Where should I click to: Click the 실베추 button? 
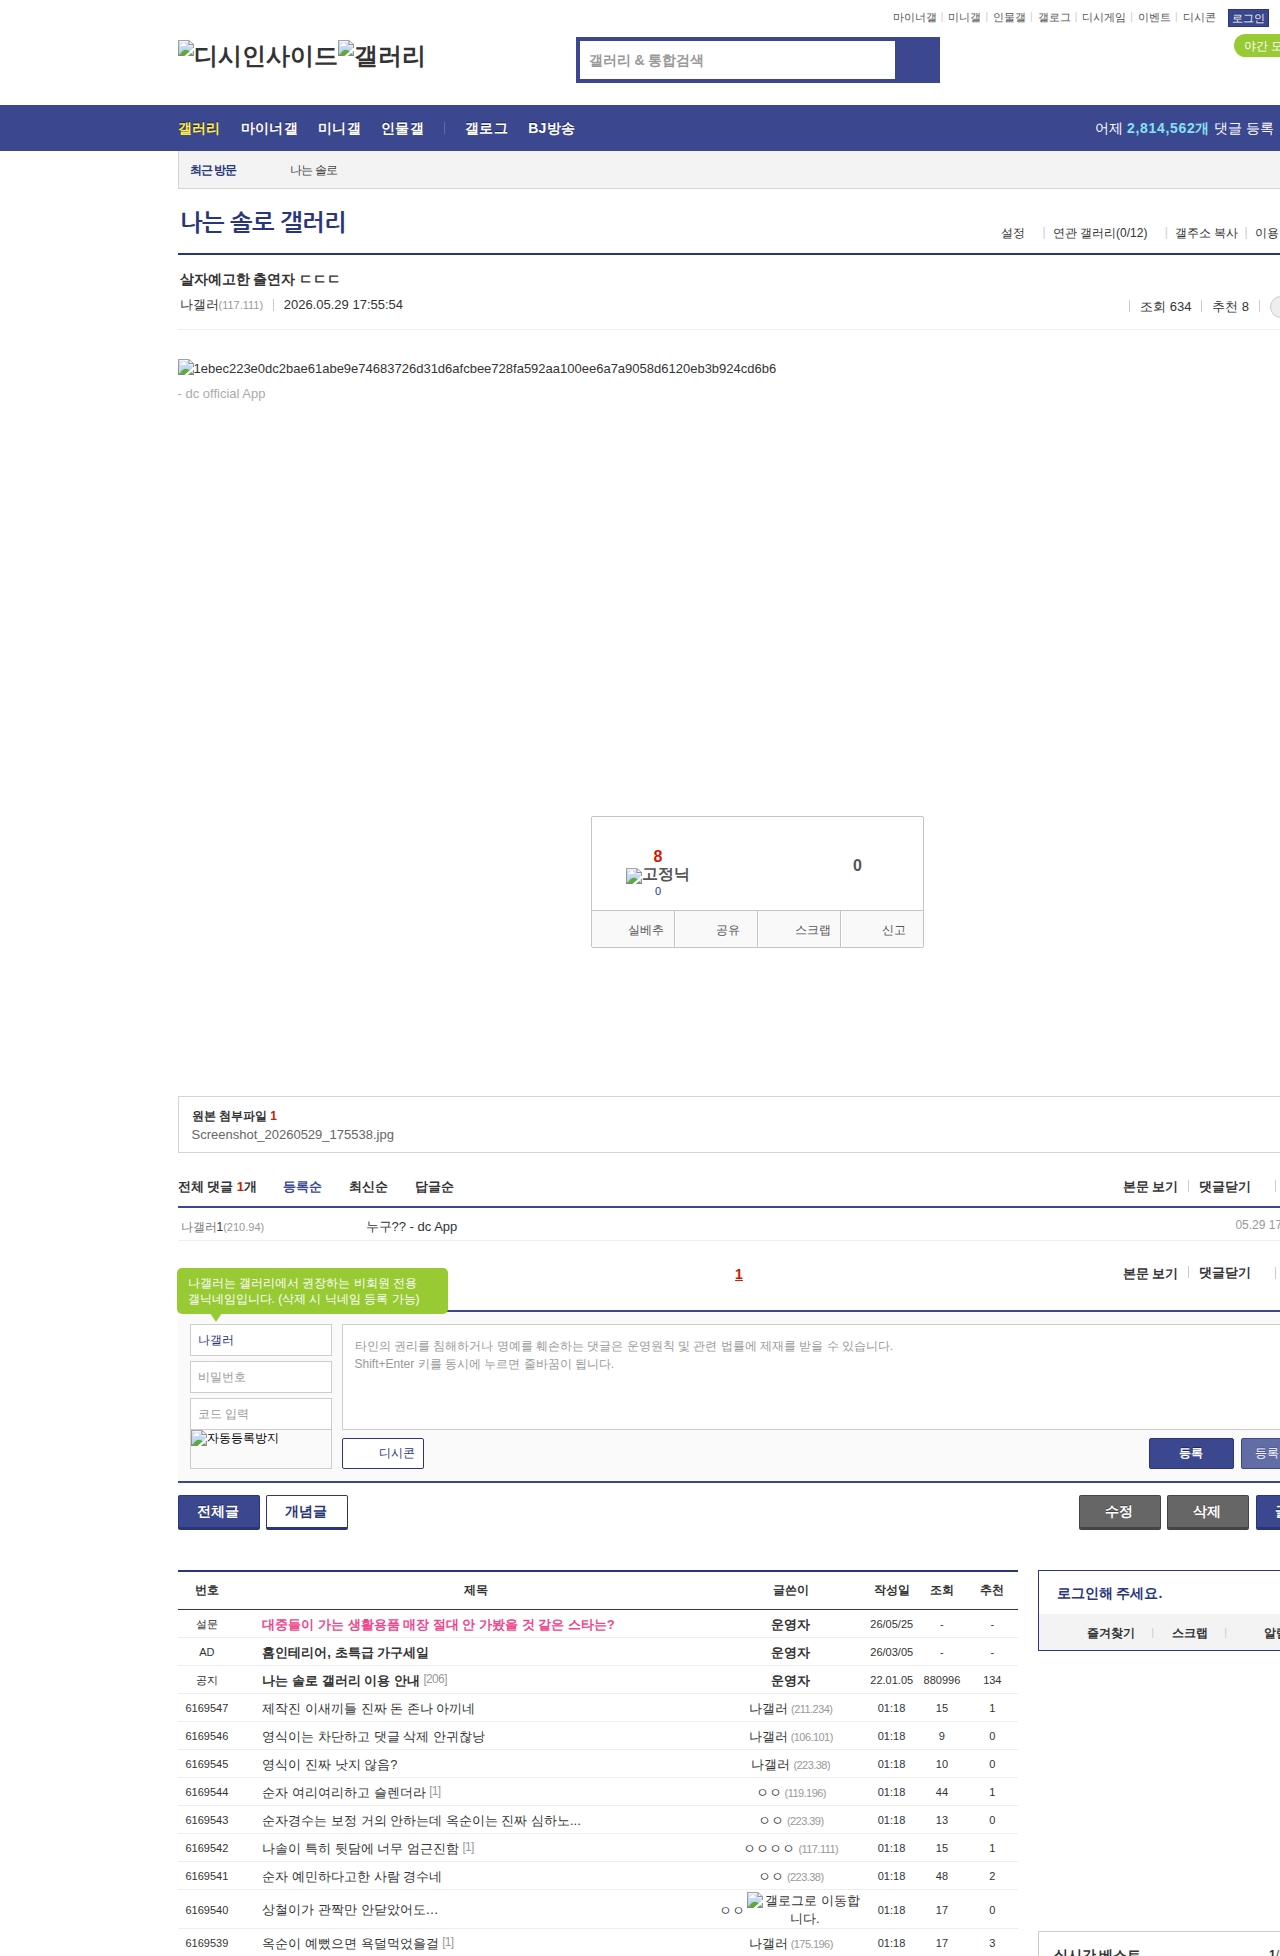point(633,929)
